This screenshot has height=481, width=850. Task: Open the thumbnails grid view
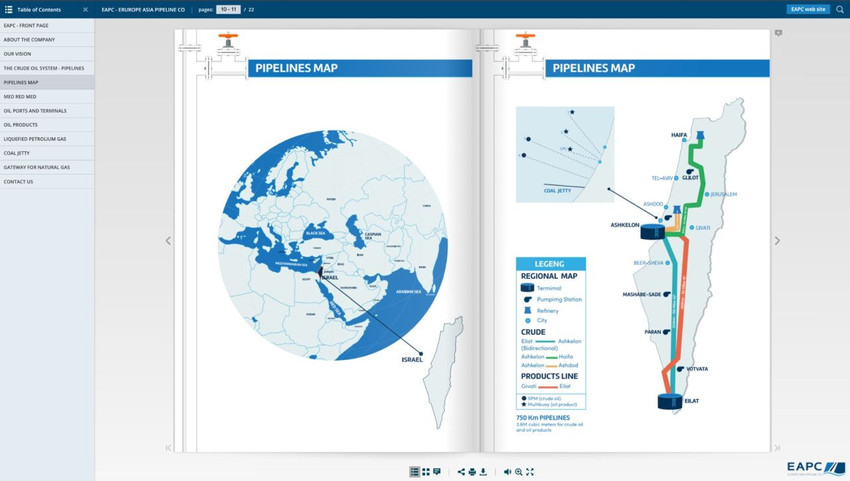426,472
